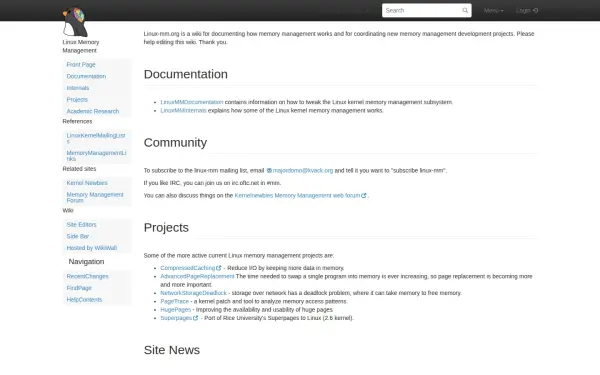Viewport: 600px width, 375px height.
Task: Open PageTrace project link
Action: tap(174, 302)
